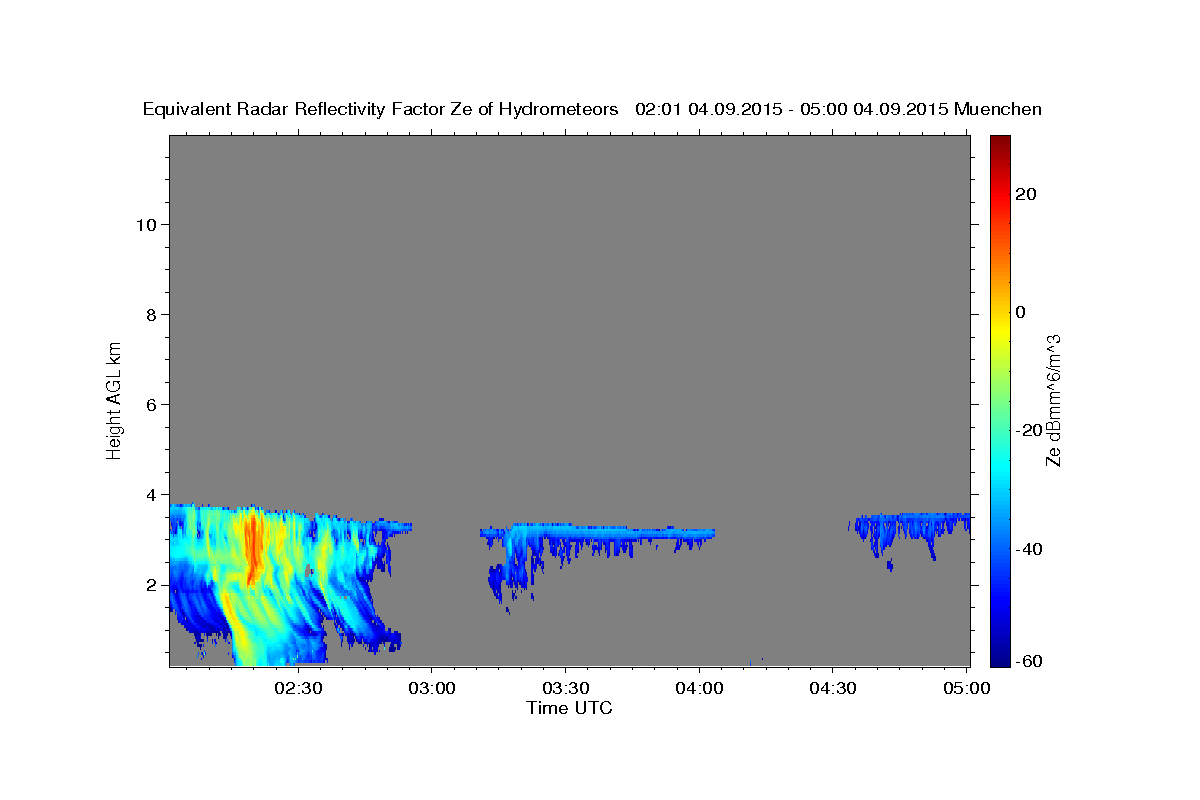Click the height tick label 6

tap(152, 405)
